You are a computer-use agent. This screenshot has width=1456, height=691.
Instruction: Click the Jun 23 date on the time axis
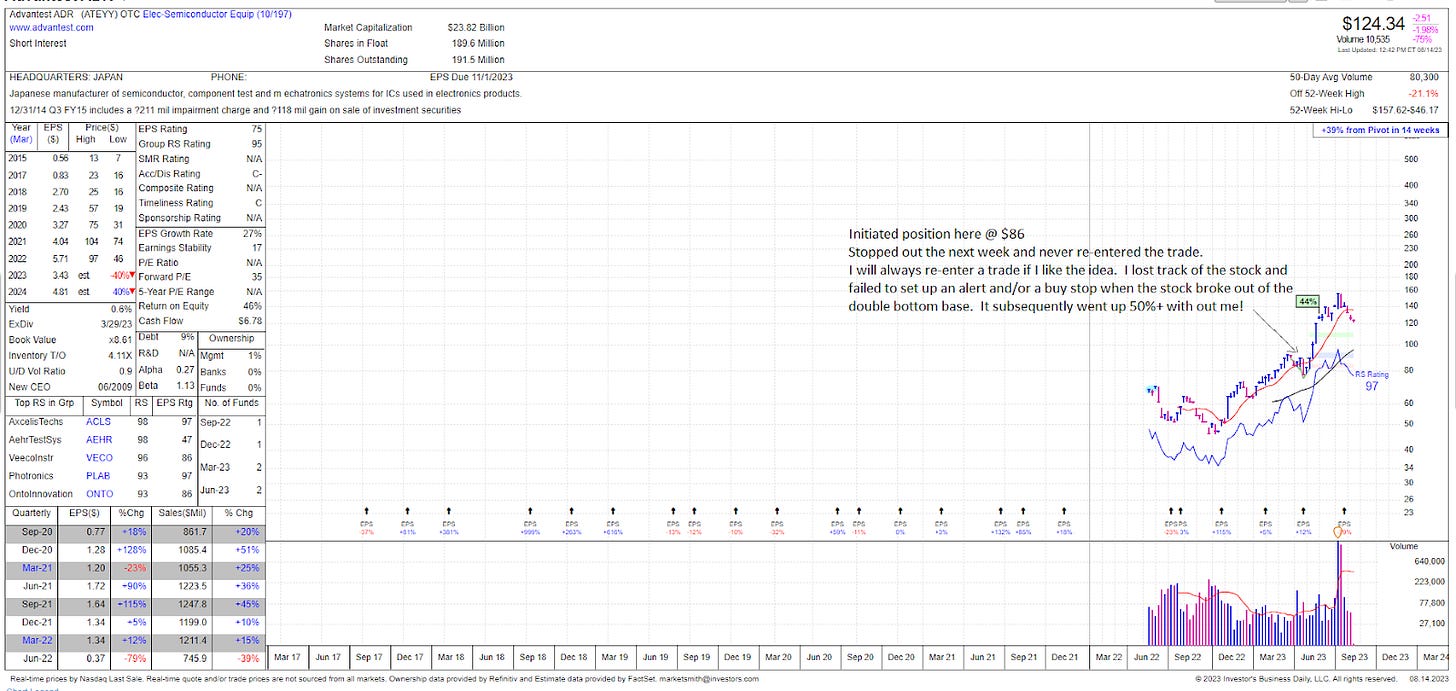pos(1312,657)
